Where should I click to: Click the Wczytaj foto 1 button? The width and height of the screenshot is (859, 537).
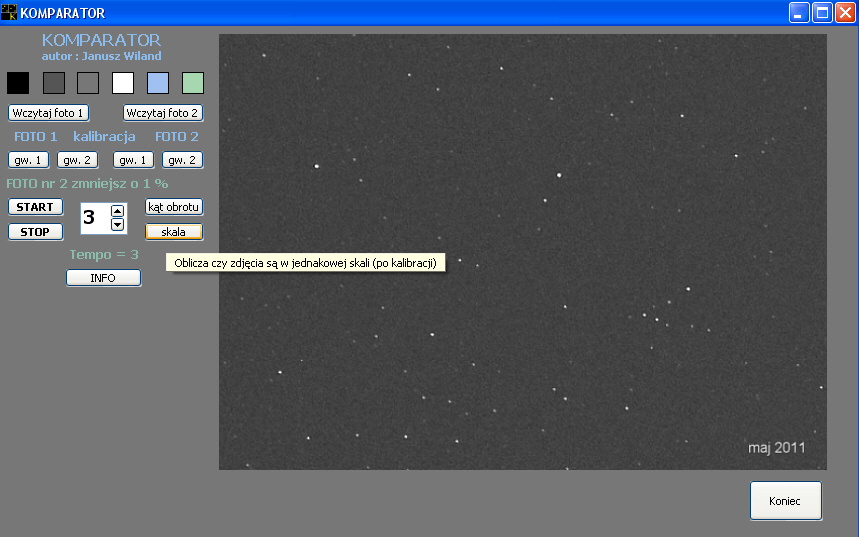(x=48, y=113)
